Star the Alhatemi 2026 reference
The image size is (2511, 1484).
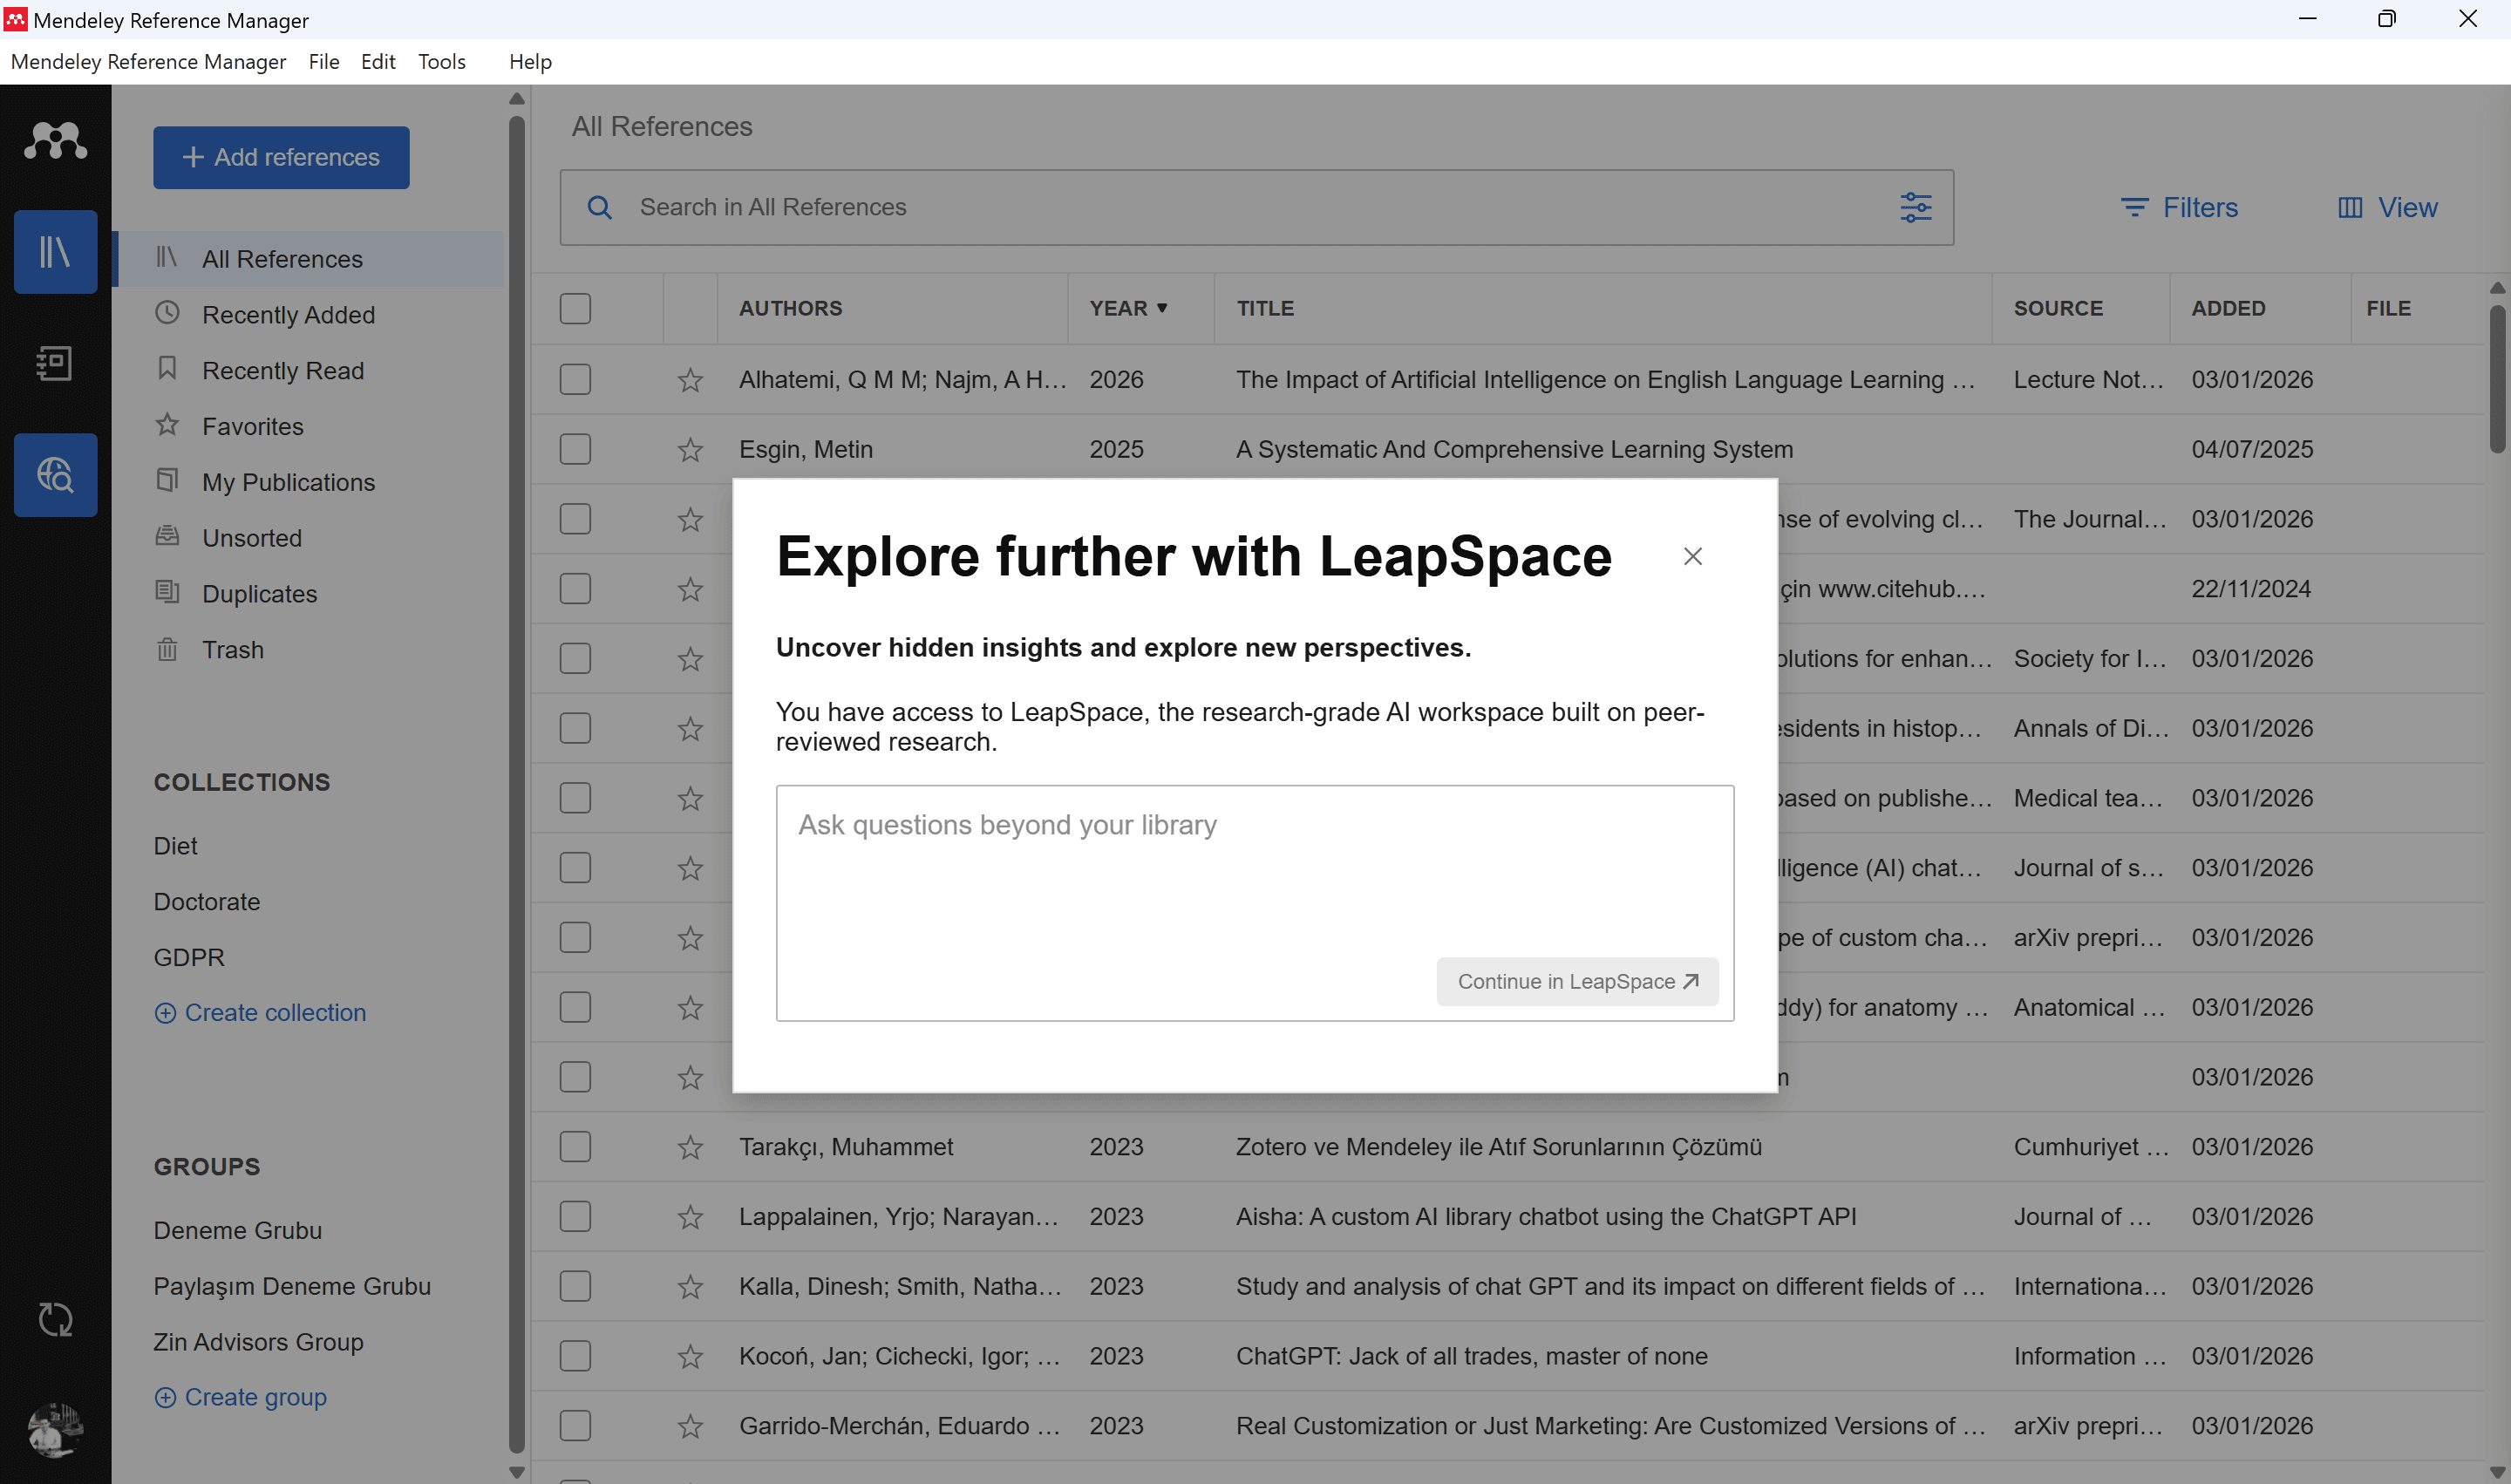click(x=690, y=380)
